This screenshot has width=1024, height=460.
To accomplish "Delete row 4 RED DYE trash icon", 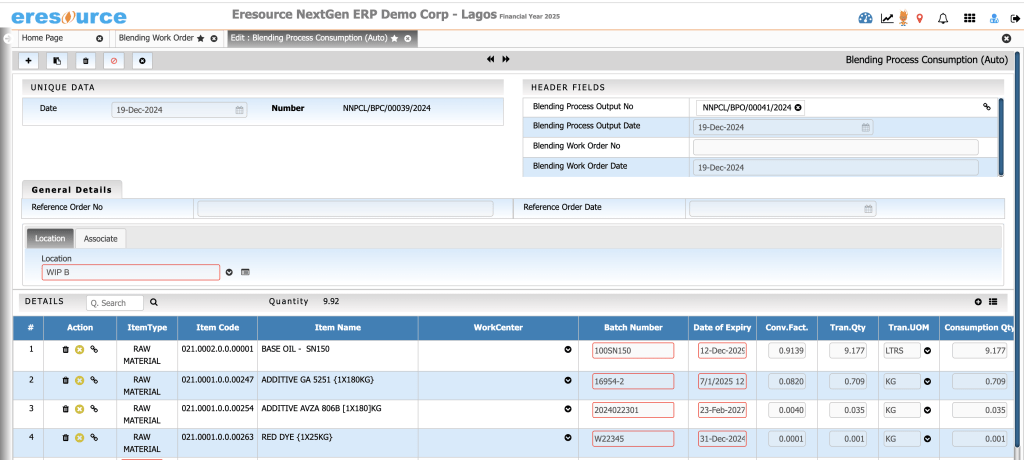I will click(65, 438).
